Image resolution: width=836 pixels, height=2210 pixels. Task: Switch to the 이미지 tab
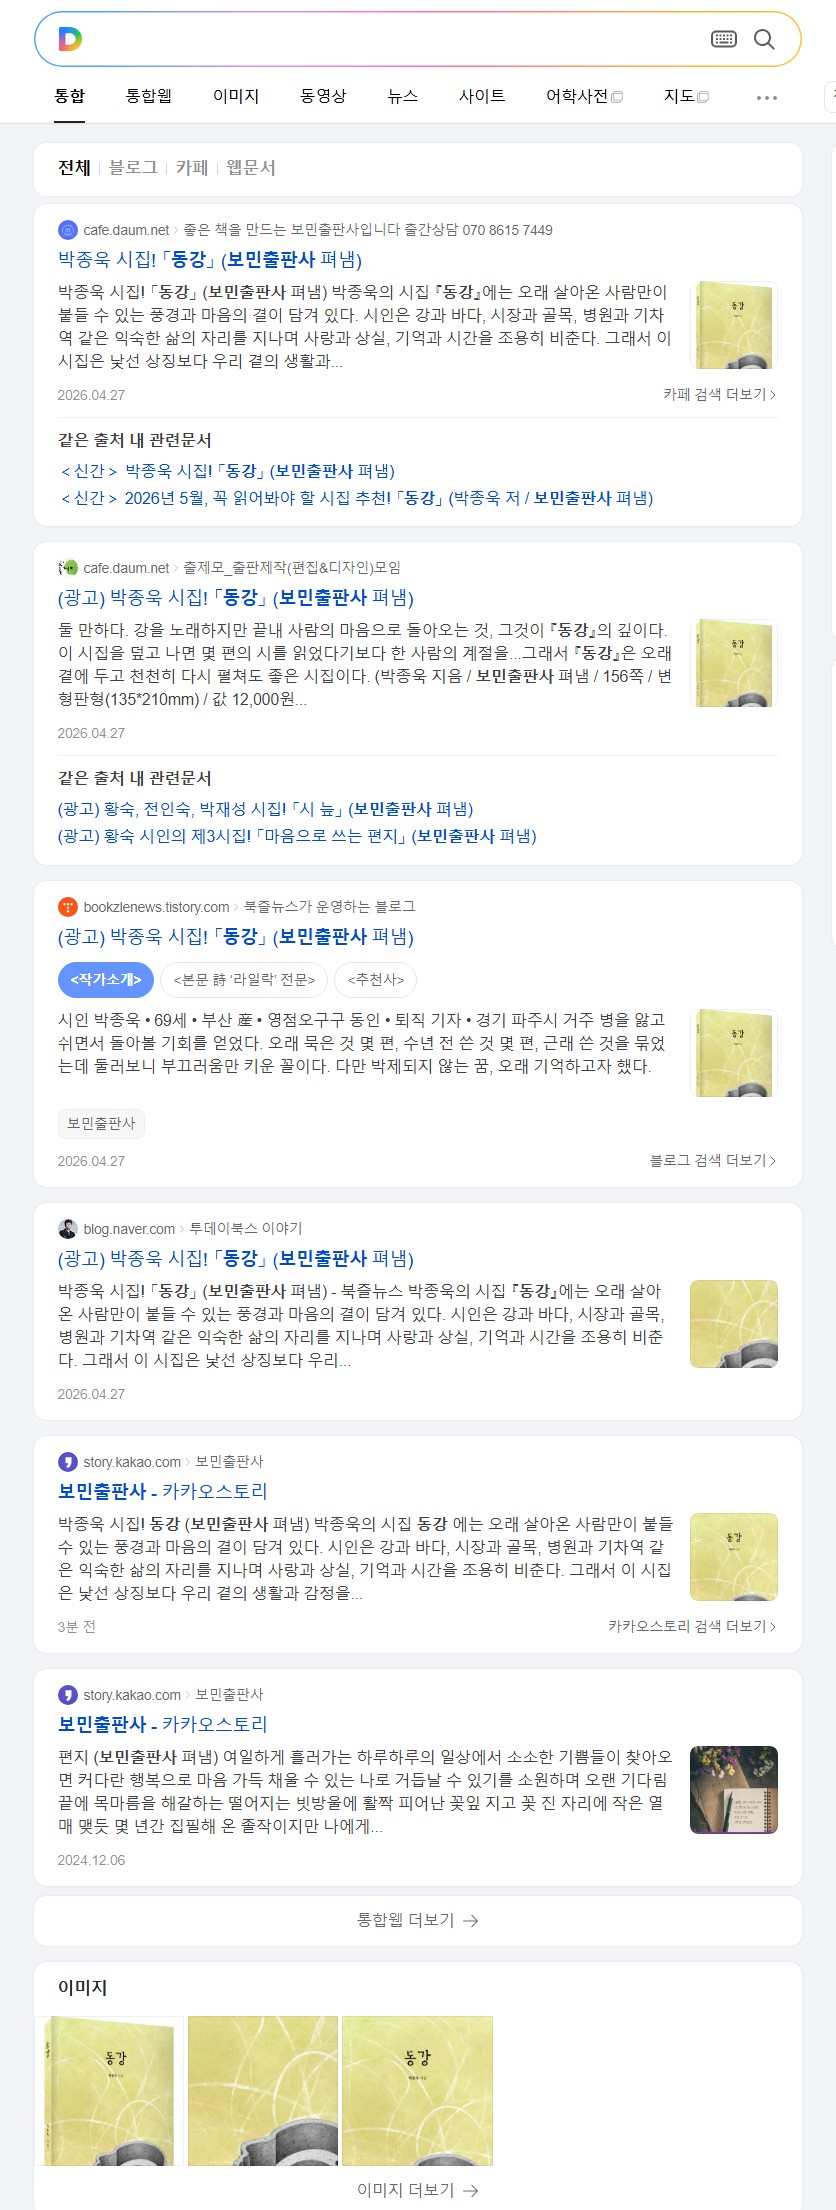236,96
